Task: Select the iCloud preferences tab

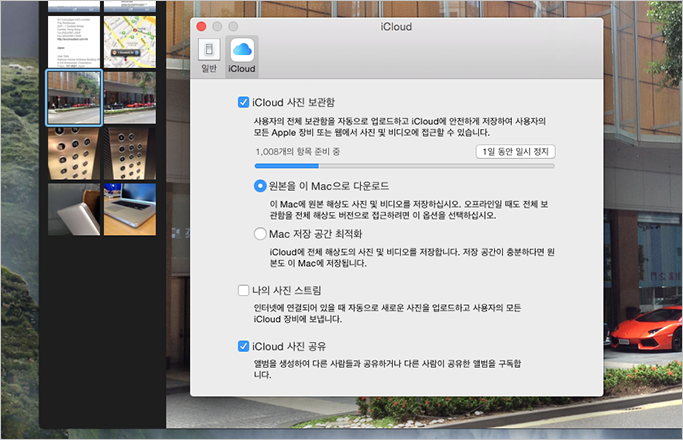Action: 242,57
